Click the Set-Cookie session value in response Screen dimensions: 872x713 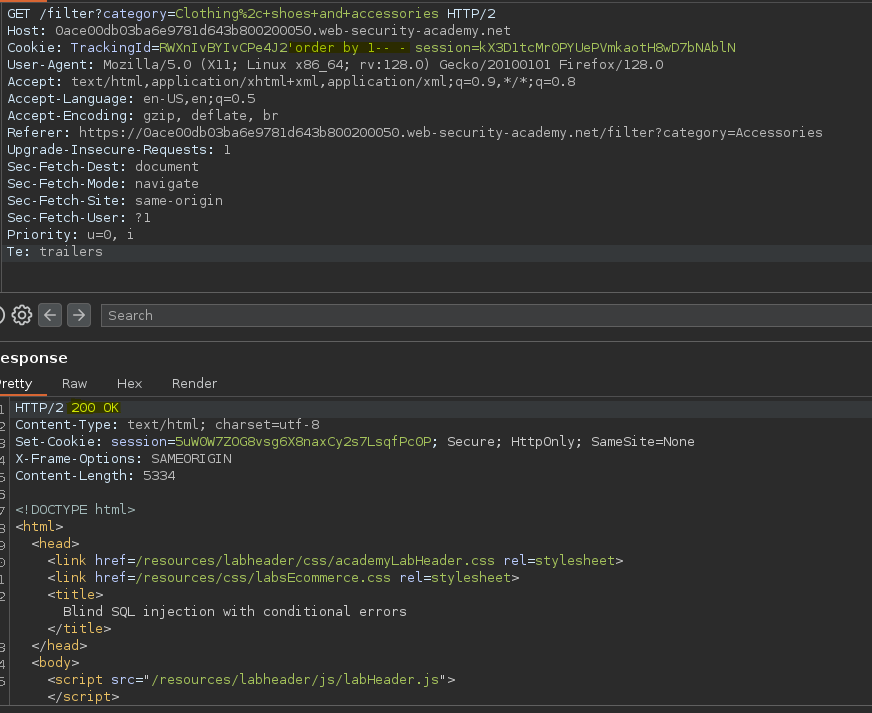(x=303, y=442)
